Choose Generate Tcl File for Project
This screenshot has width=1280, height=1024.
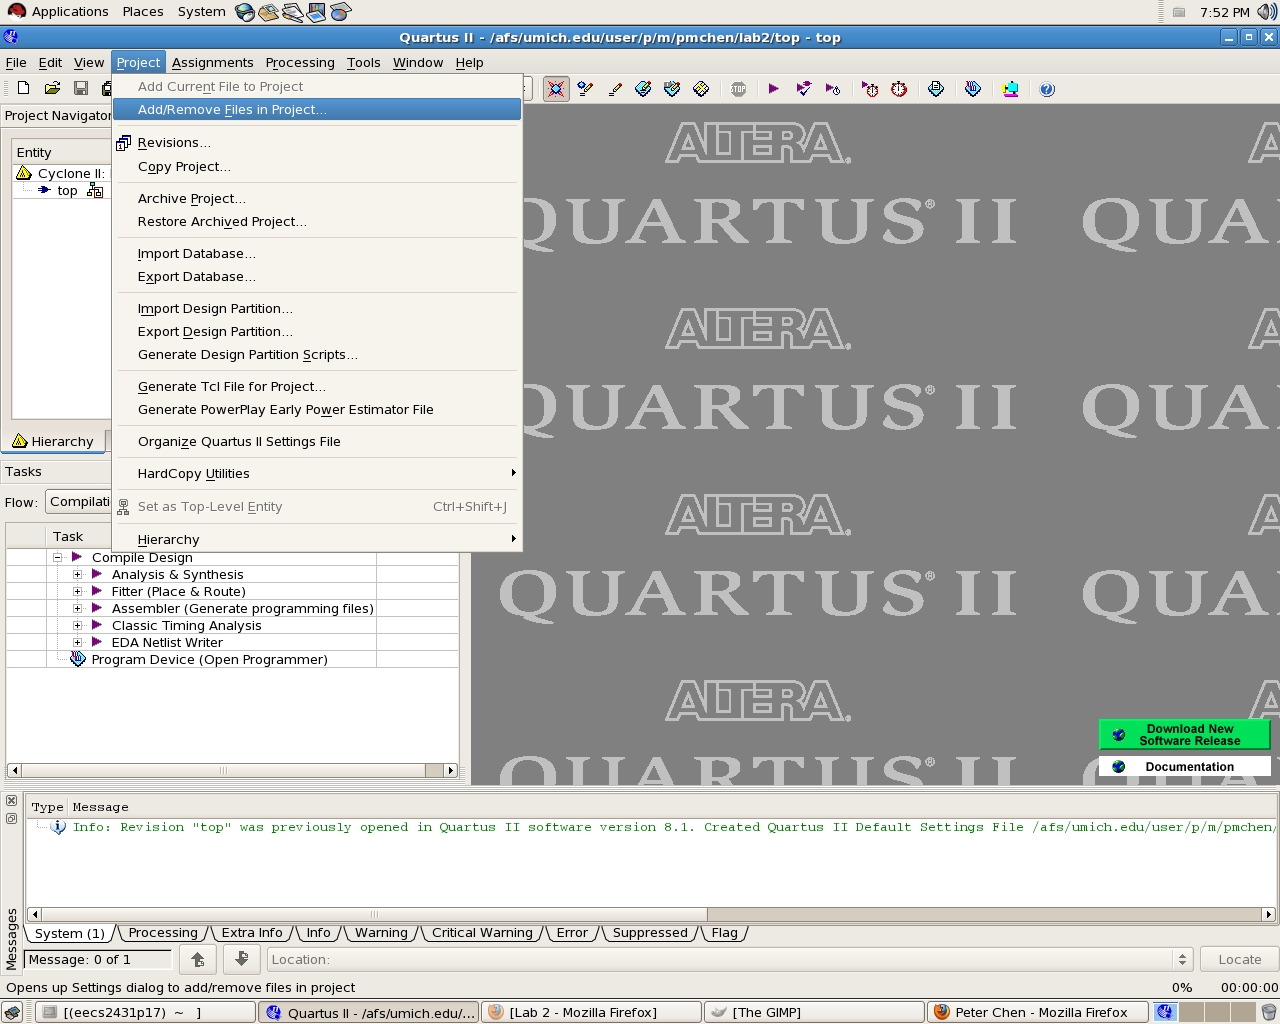pyautogui.click(x=317, y=387)
